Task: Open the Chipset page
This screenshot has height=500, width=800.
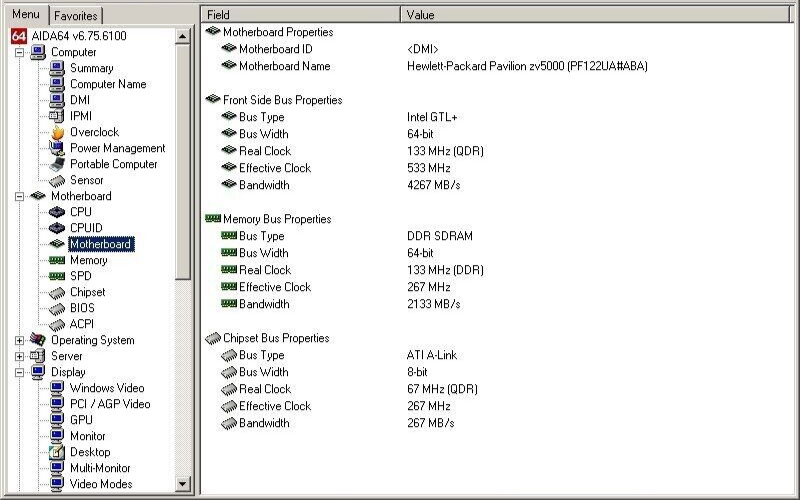Action: coord(88,292)
